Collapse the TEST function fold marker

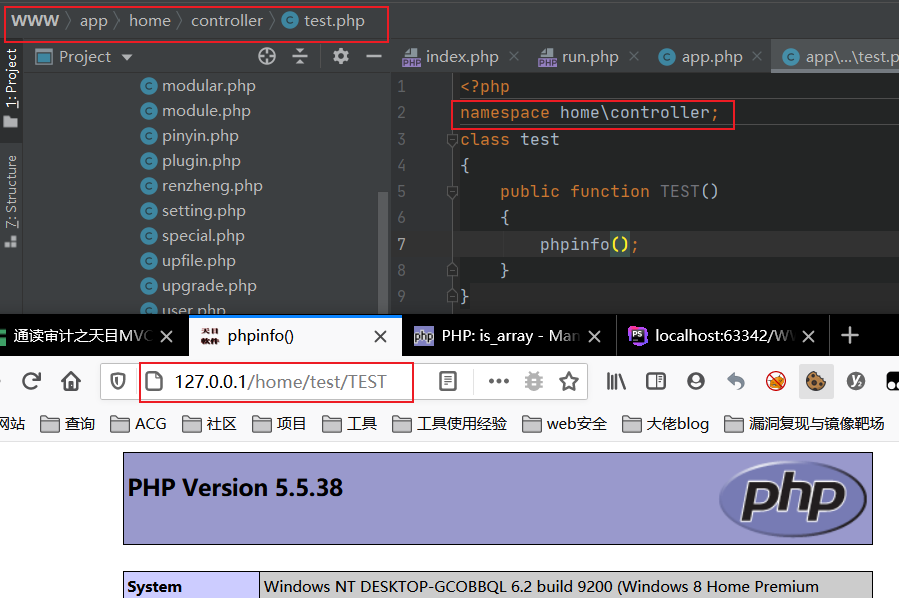[x=452, y=191]
